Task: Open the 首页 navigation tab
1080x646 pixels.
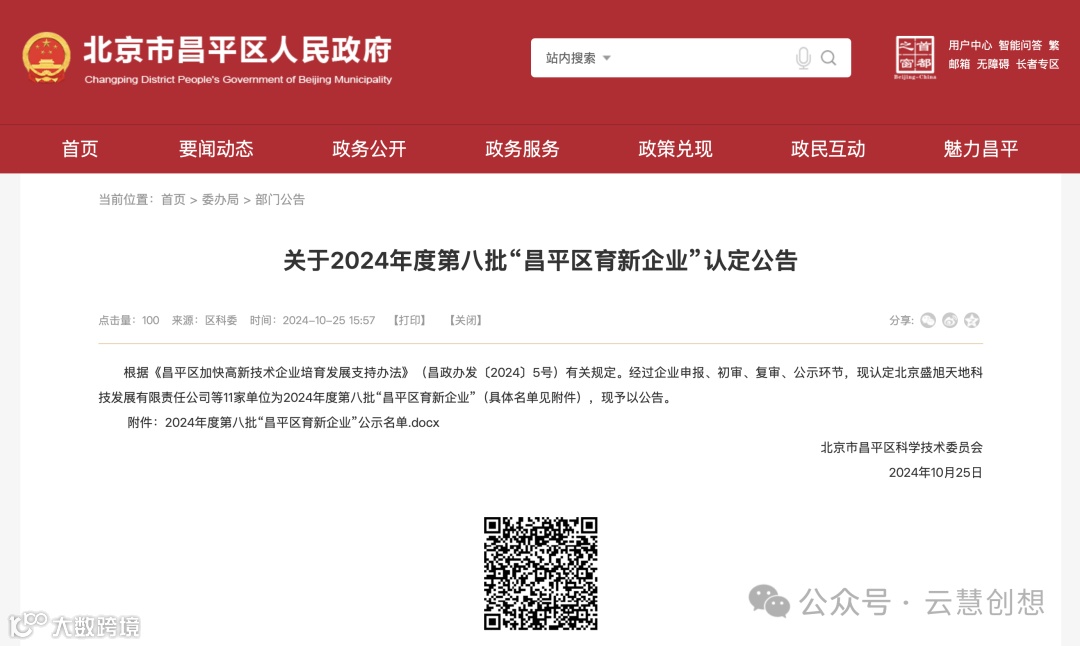Action: [80, 149]
